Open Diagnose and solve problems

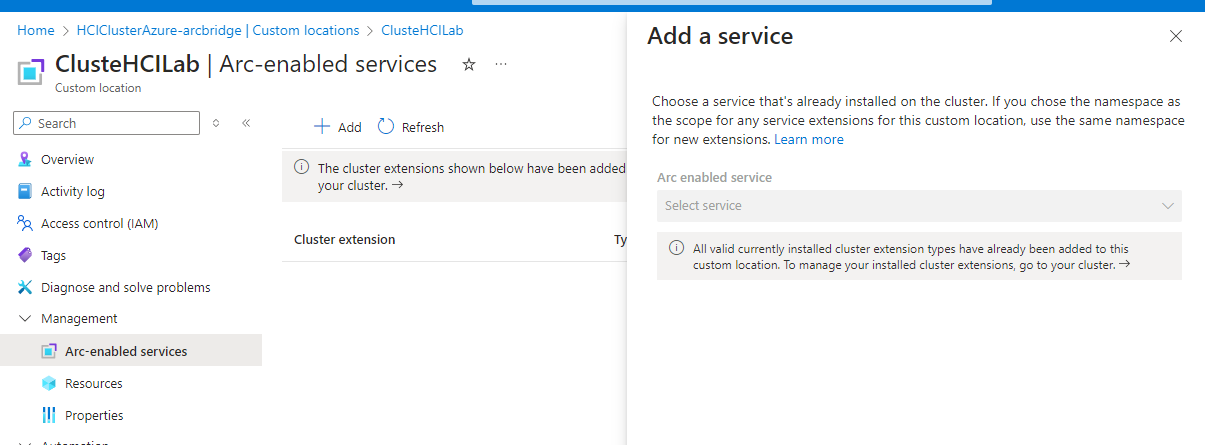[126, 287]
